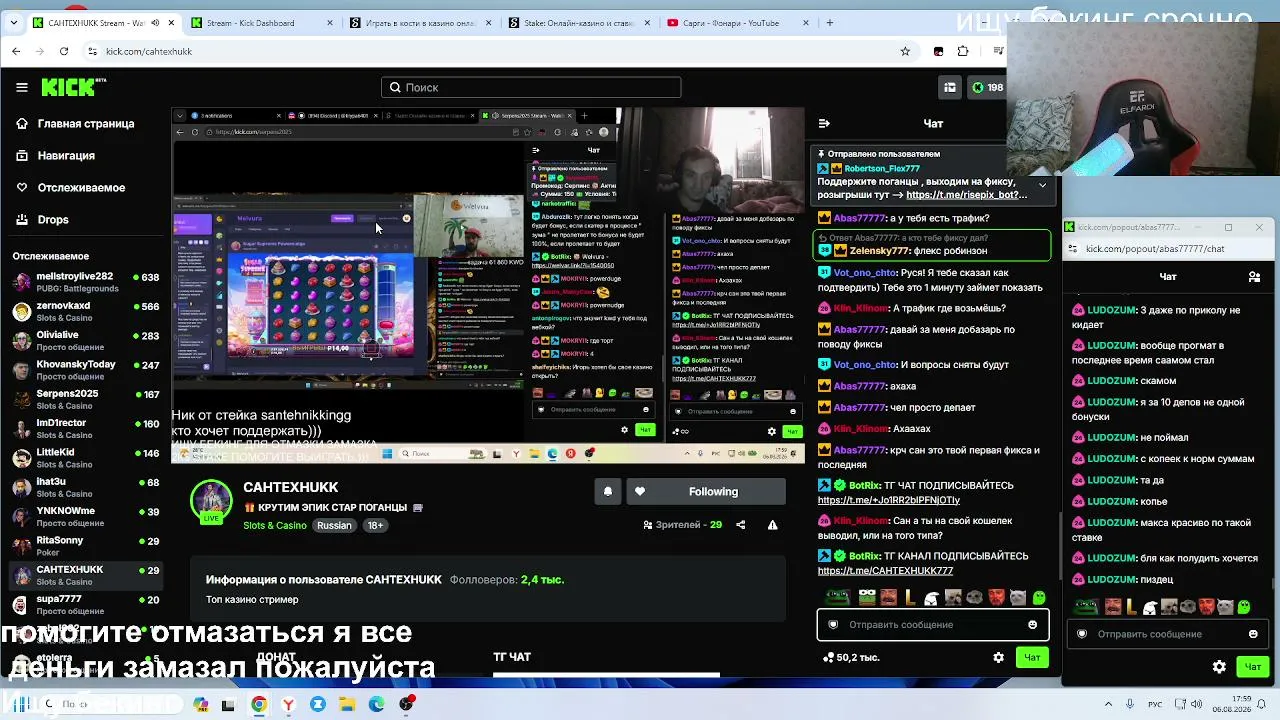
Task: Click the popout chat message input field
Action: click(1167, 634)
